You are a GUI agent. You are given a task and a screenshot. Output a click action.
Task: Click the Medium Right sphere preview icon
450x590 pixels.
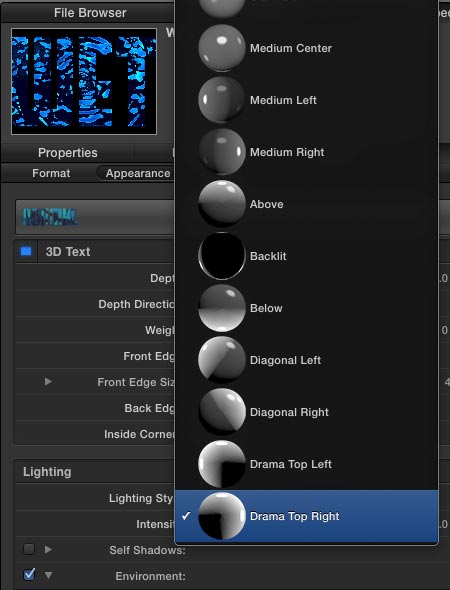(x=222, y=152)
